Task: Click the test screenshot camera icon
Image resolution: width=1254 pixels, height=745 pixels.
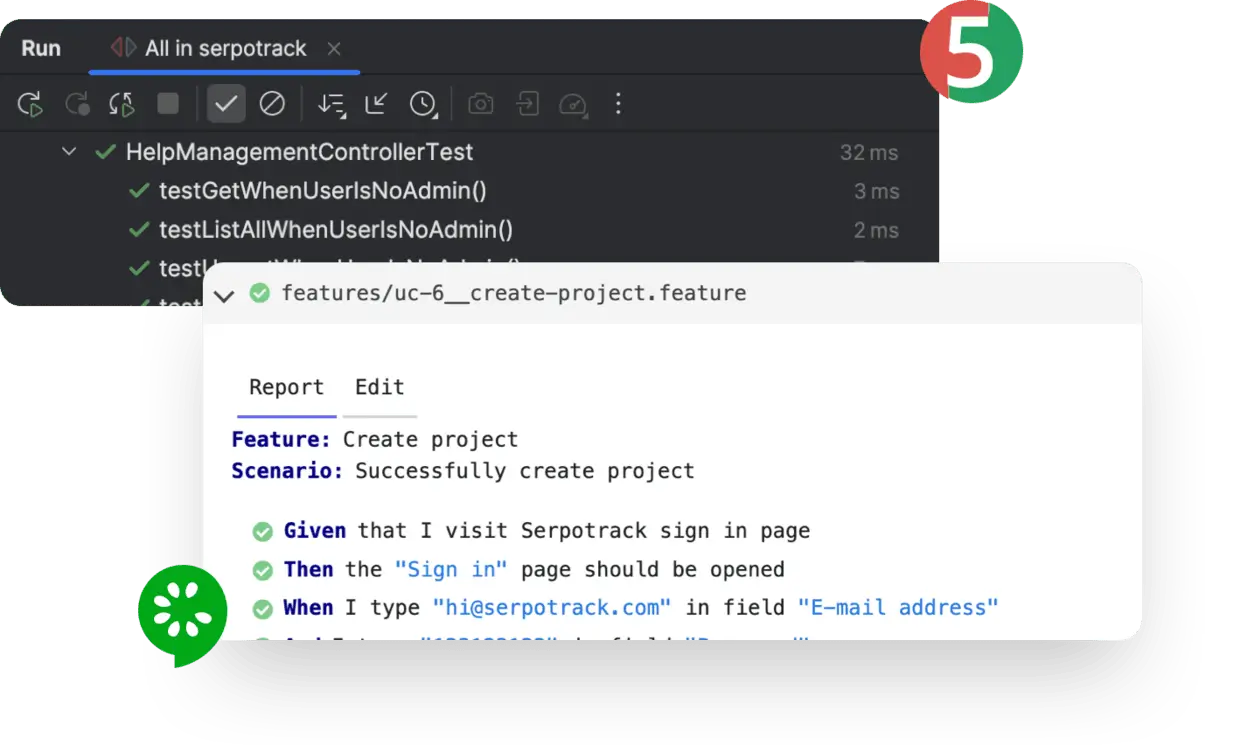Action: (x=480, y=103)
